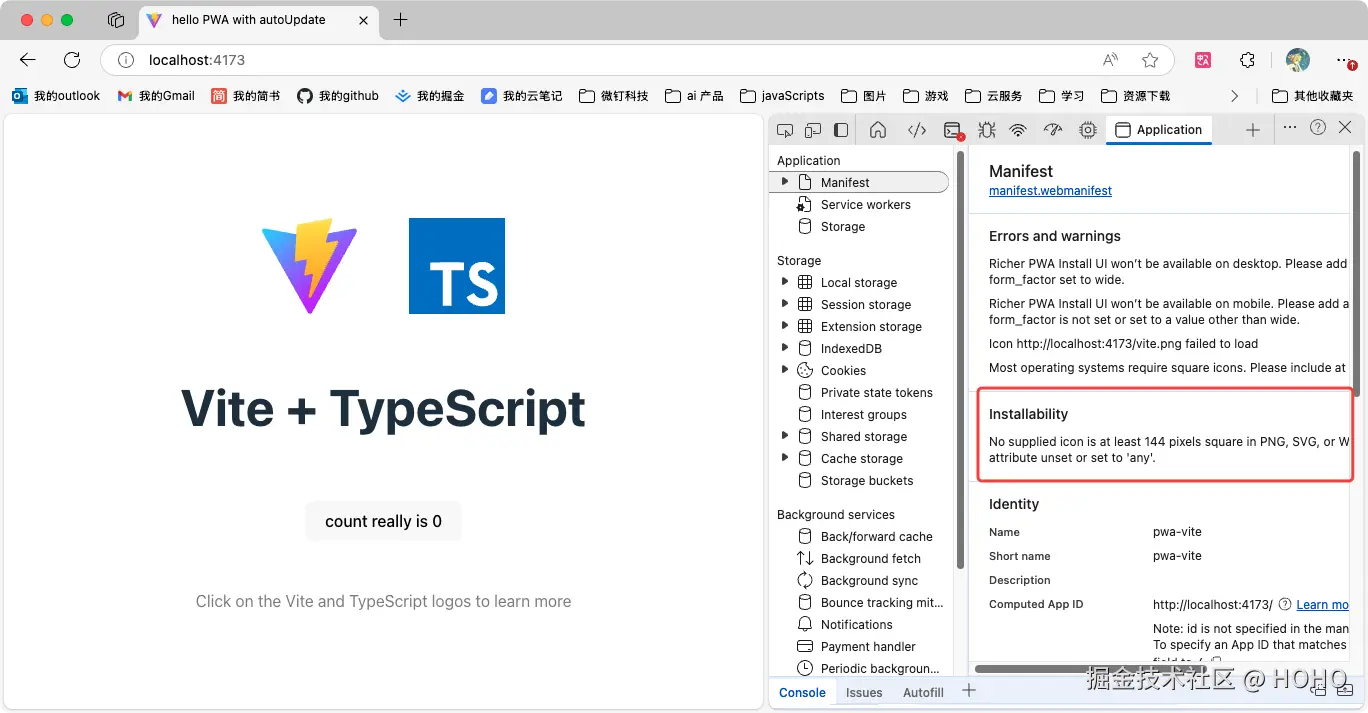Open a new browser tab
Screen dimensions: 1368x713
click(400, 20)
